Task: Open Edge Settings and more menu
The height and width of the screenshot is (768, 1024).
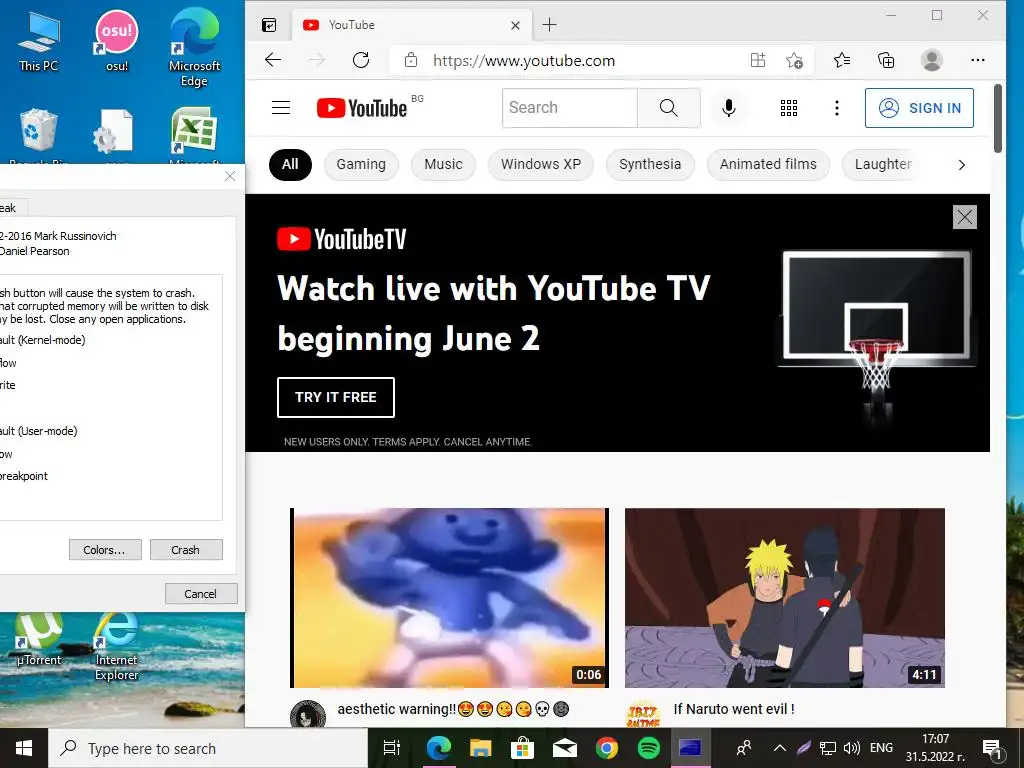Action: [x=978, y=60]
